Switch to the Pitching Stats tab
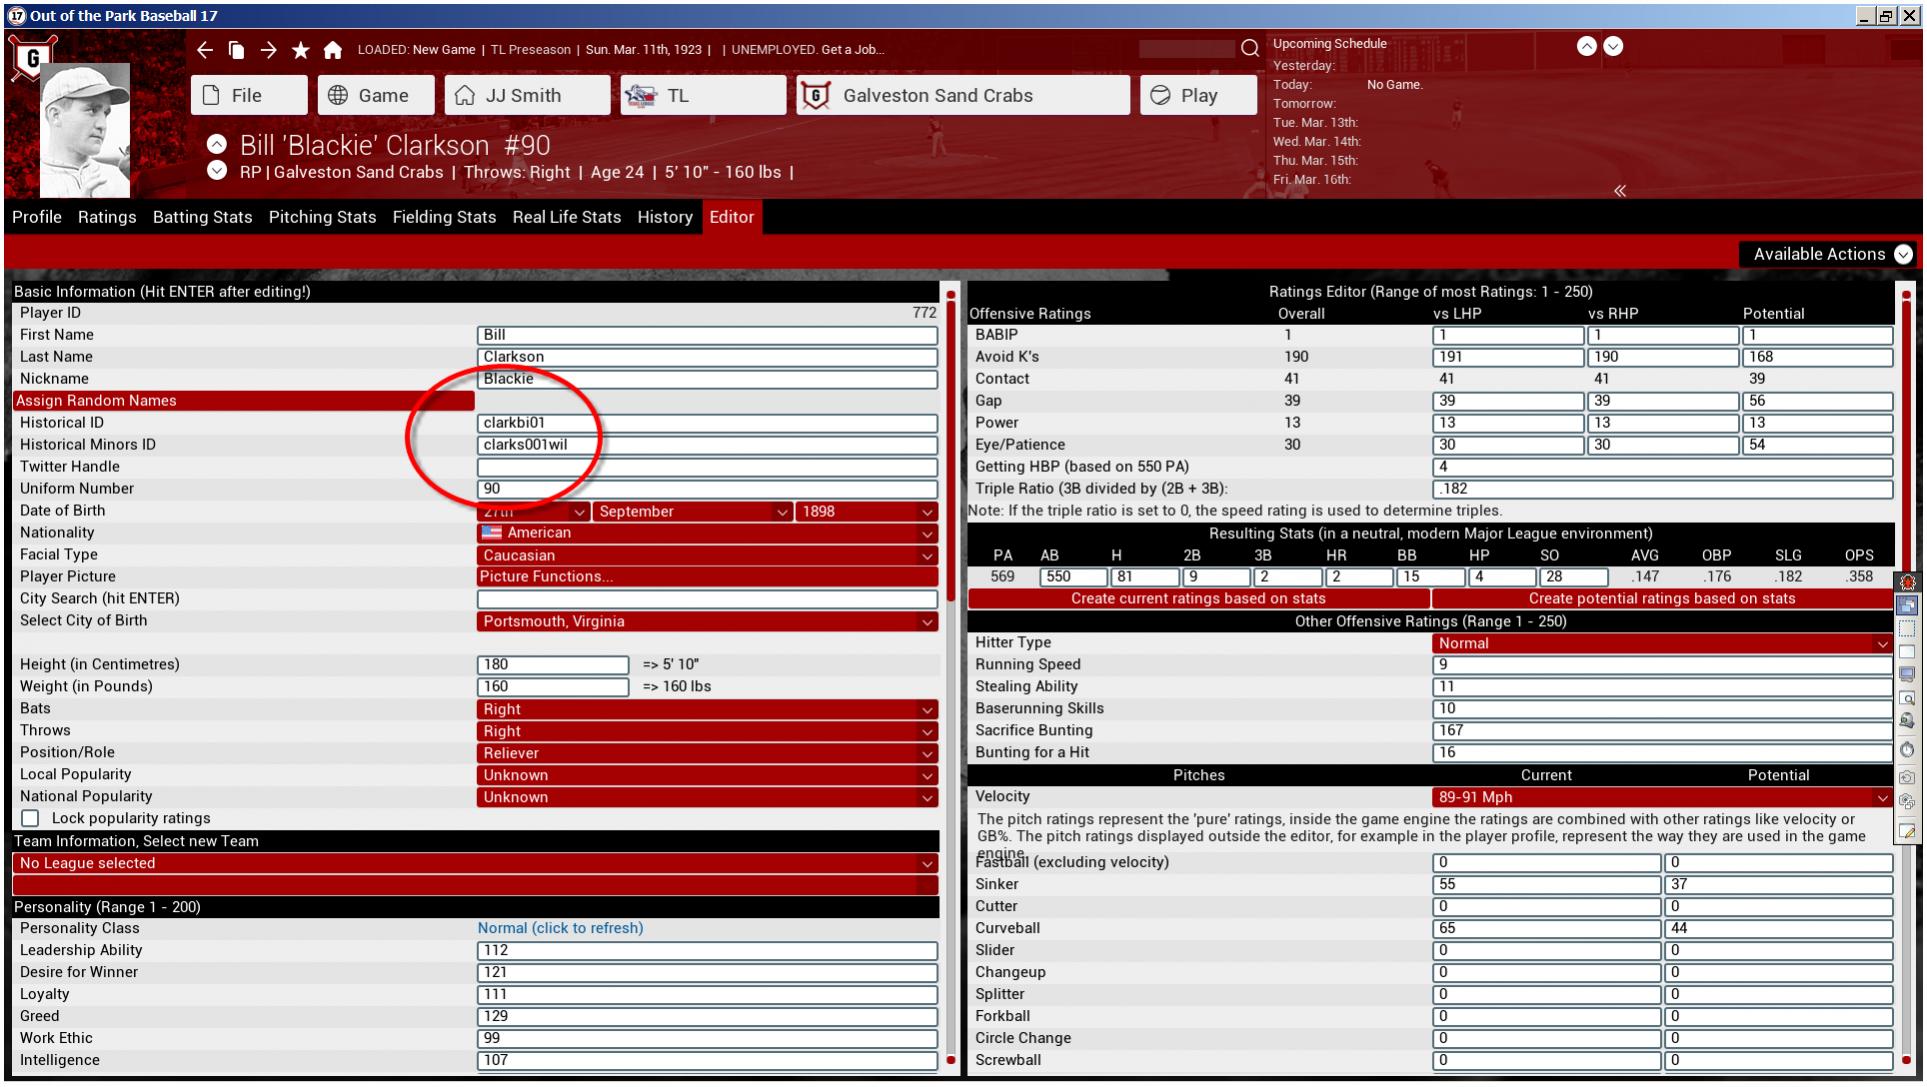 point(322,217)
